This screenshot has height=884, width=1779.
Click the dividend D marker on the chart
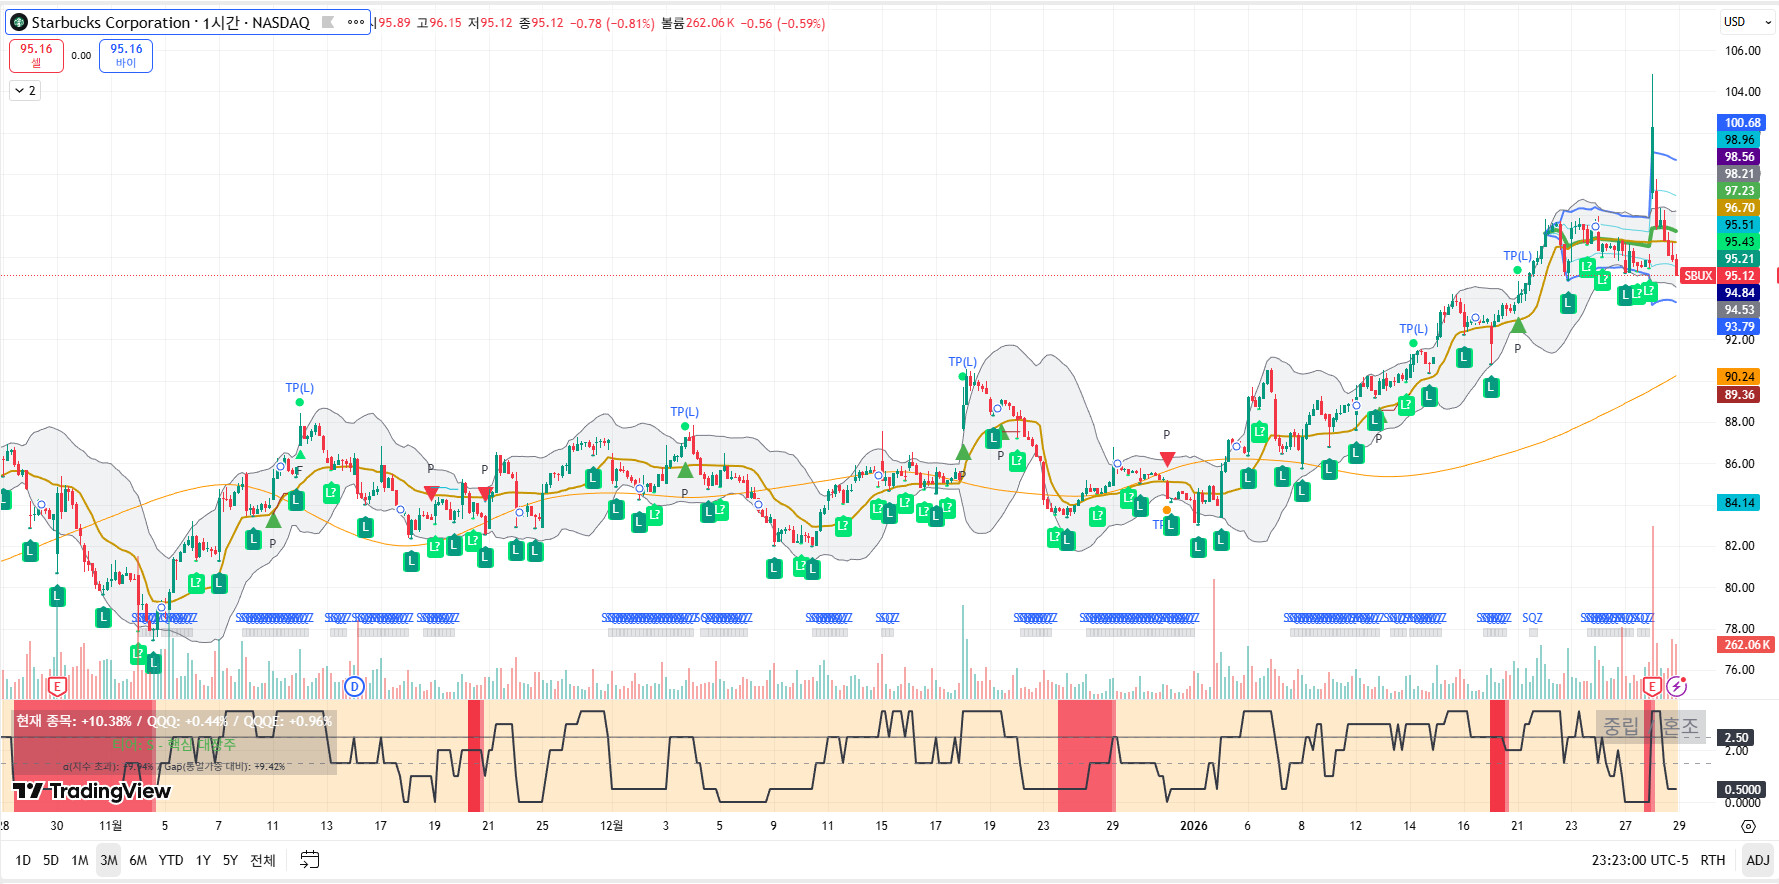click(x=354, y=686)
